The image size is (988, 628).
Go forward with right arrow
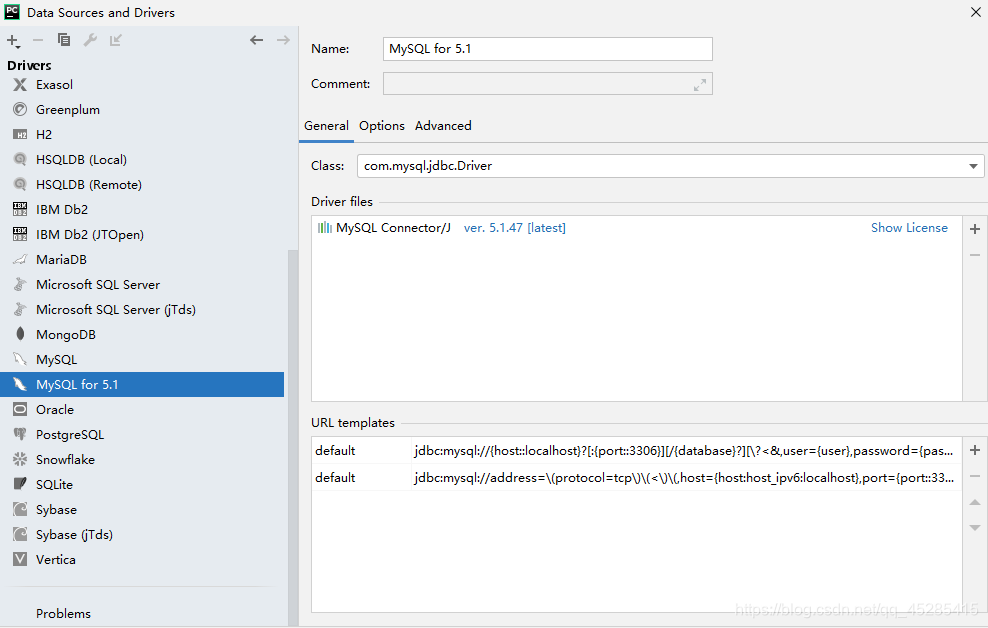click(x=283, y=40)
